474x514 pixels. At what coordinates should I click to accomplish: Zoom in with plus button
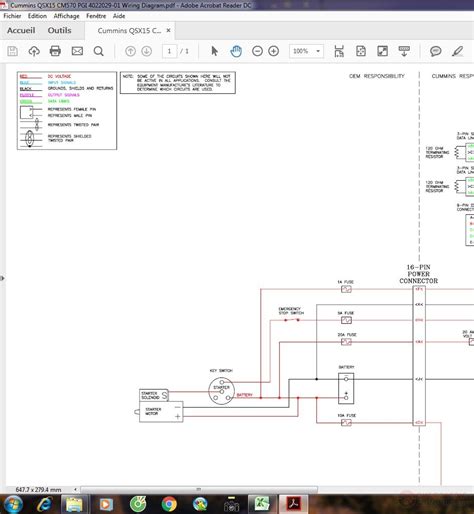tap(274, 51)
